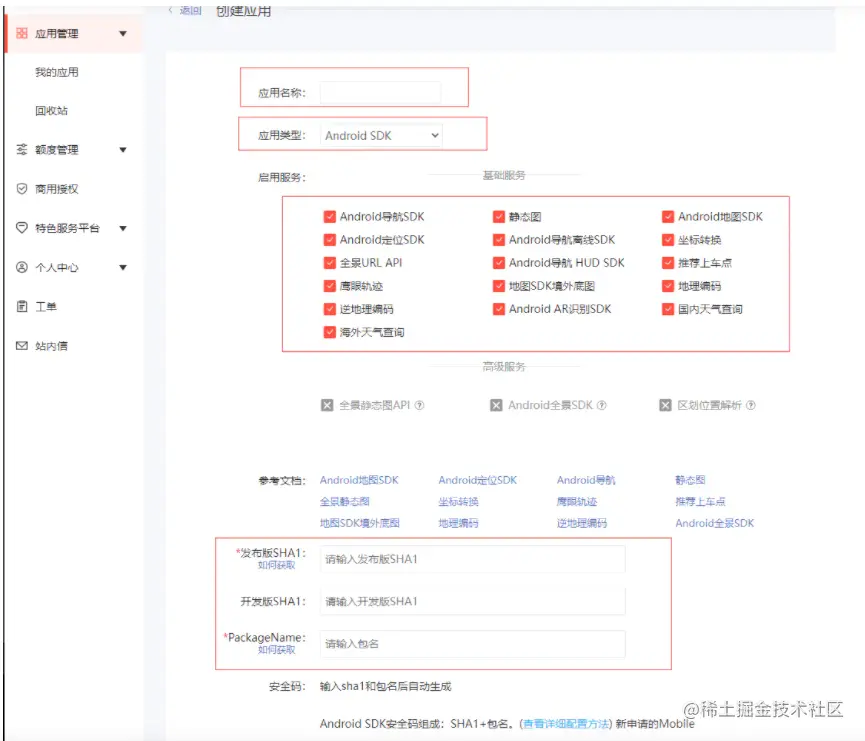The width and height of the screenshot is (865, 741).
Task: Focus the PackageName 请输入包名 field
Action: click(x=472, y=644)
